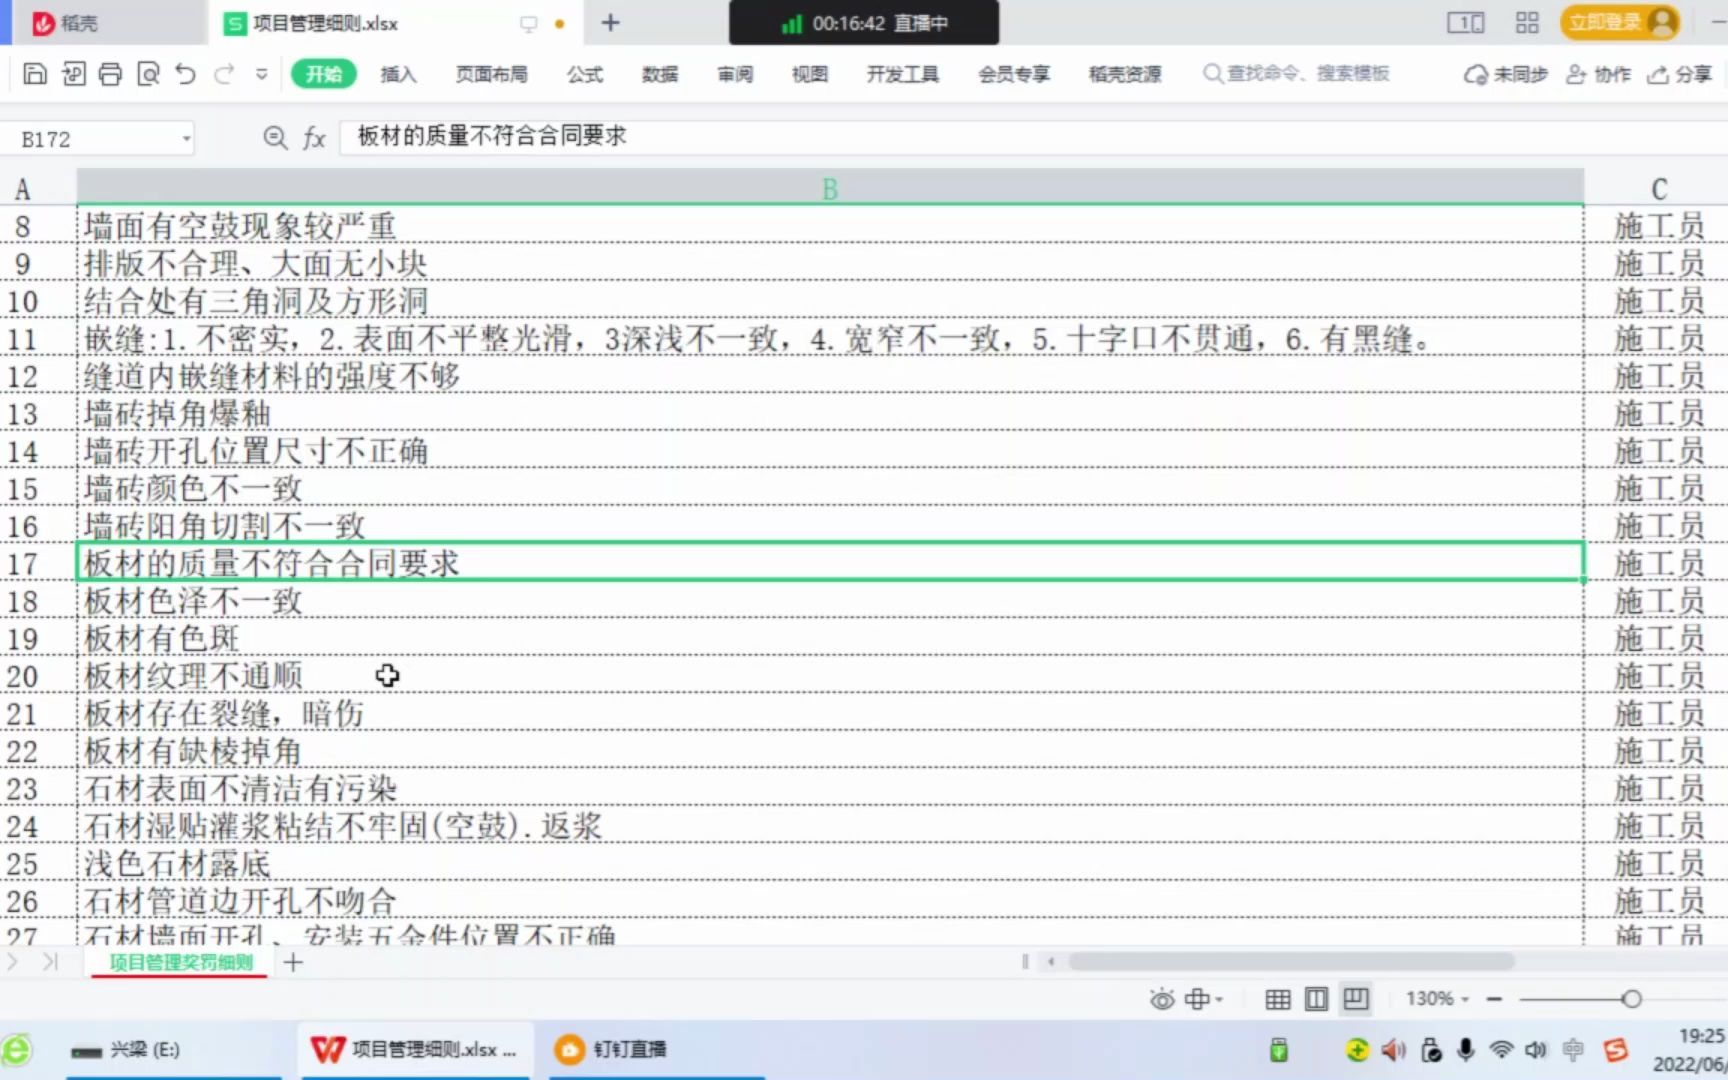Click the Save icon in quick toolbar
This screenshot has height=1080, width=1728.
[35, 73]
